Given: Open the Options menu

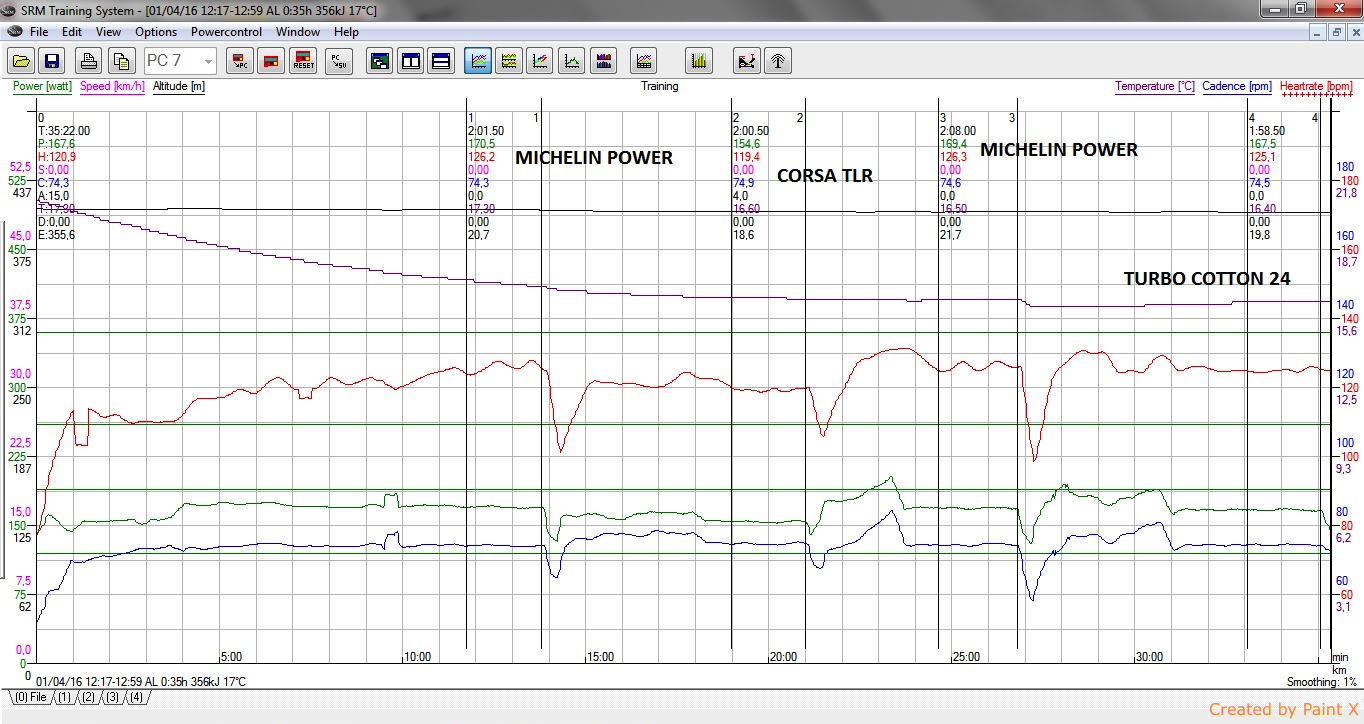Looking at the screenshot, I should point(156,32).
